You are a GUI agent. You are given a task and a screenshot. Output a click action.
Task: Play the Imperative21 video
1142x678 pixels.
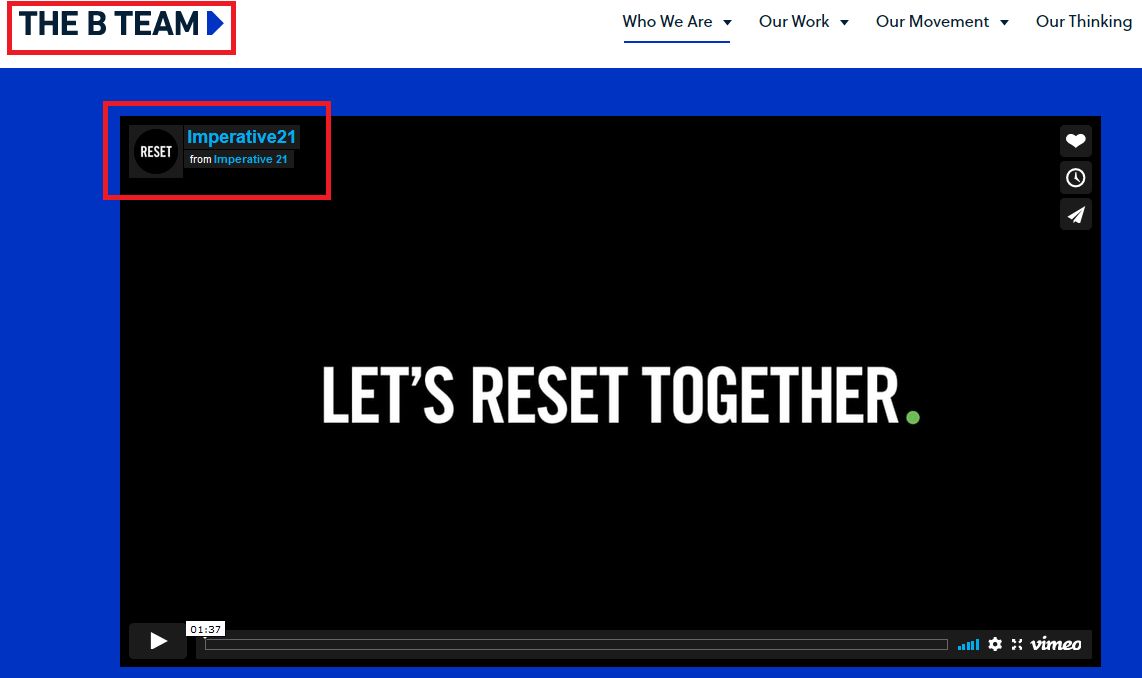click(x=158, y=641)
